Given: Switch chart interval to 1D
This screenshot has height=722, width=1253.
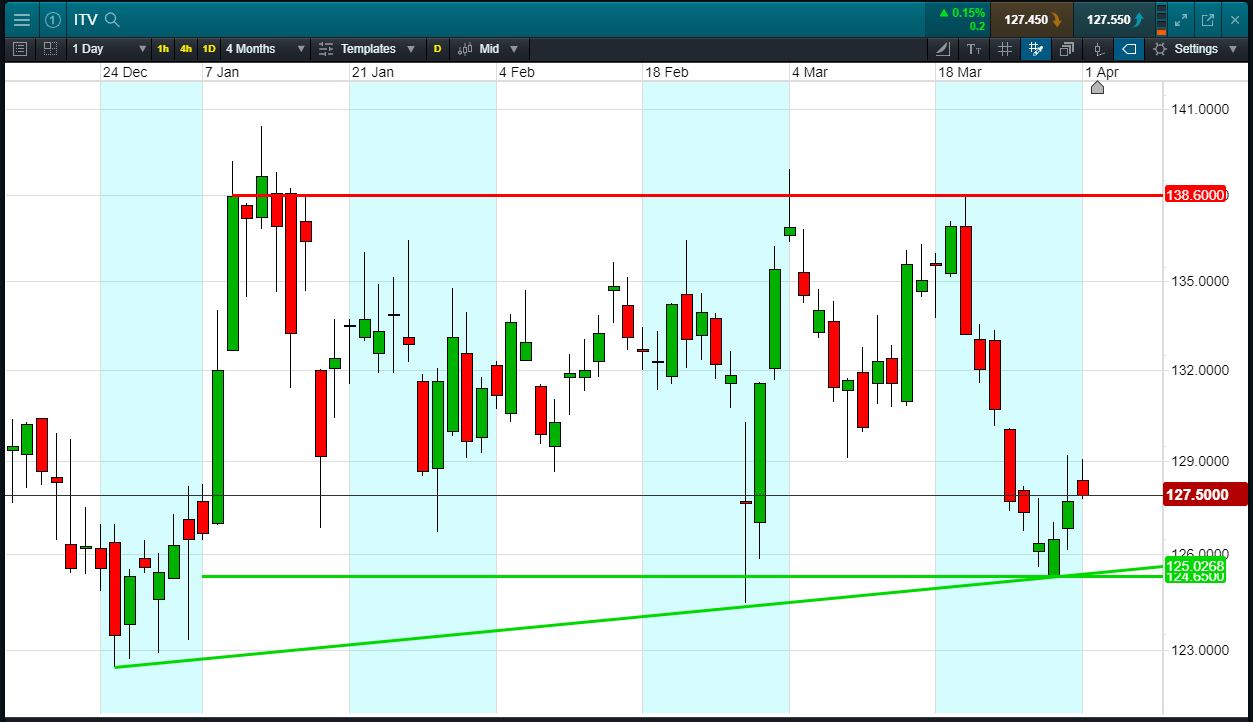Looking at the screenshot, I should pyautogui.click(x=209, y=48).
